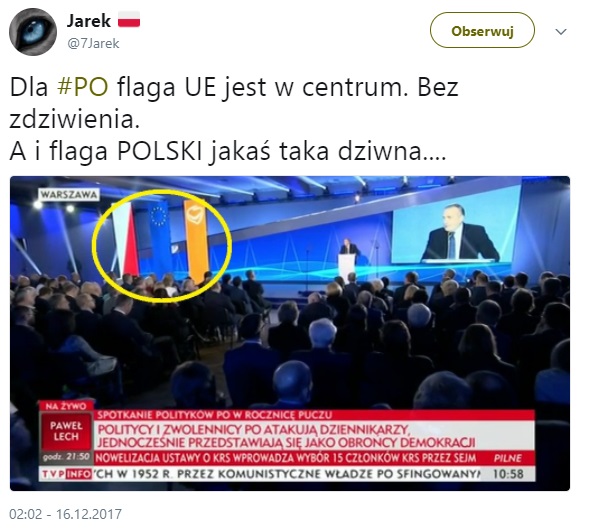608x529 pixels.
Task: Open the #PO hashtag link
Action: point(83,87)
